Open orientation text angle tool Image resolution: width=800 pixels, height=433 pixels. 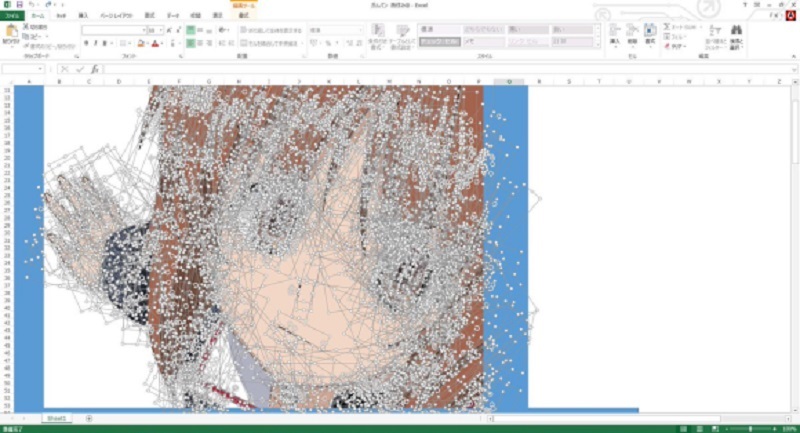(222, 31)
